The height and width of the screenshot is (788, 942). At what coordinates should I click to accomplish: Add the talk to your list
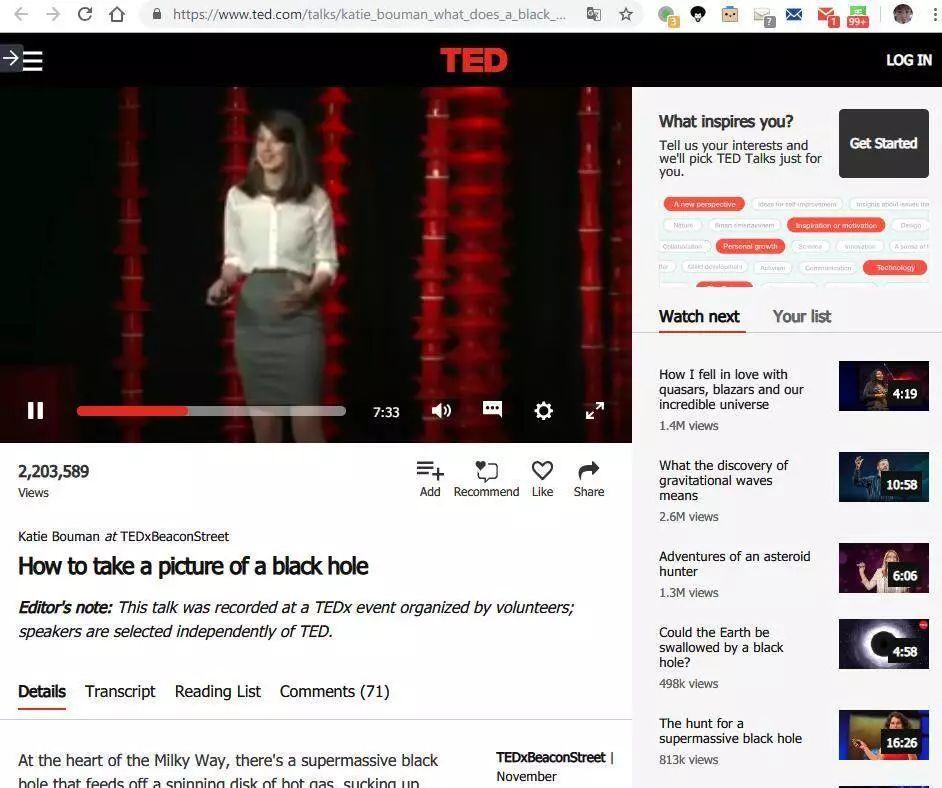(x=430, y=479)
